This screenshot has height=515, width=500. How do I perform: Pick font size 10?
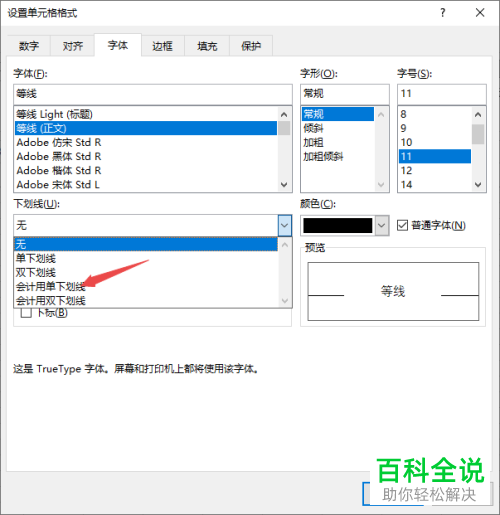(x=435, y=142)
